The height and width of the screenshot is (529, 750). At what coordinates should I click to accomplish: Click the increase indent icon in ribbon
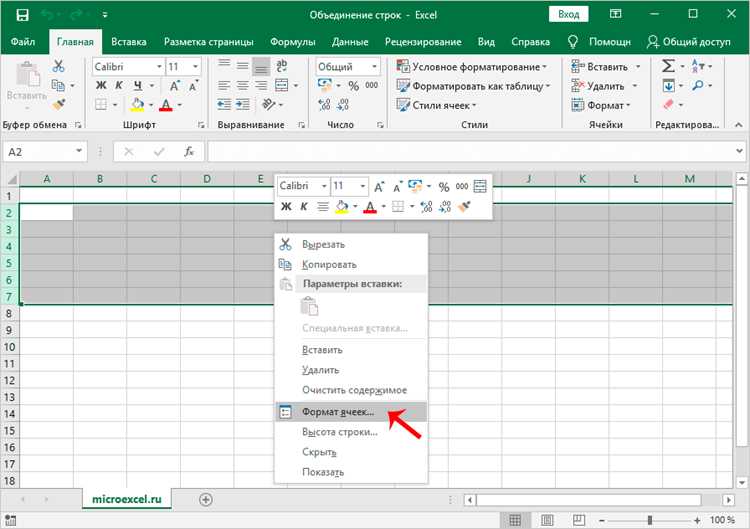243,104
